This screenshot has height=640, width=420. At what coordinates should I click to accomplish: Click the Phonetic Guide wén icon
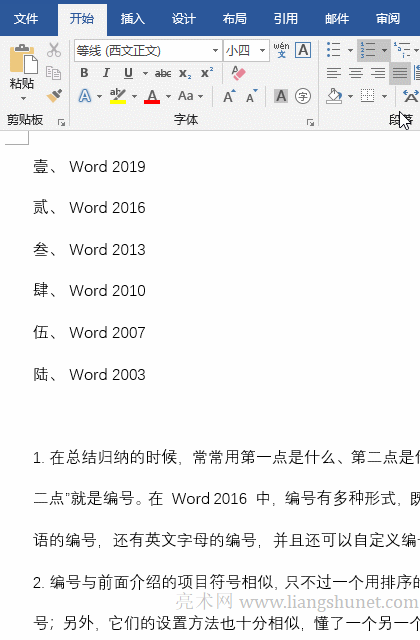tap(281, 50)
